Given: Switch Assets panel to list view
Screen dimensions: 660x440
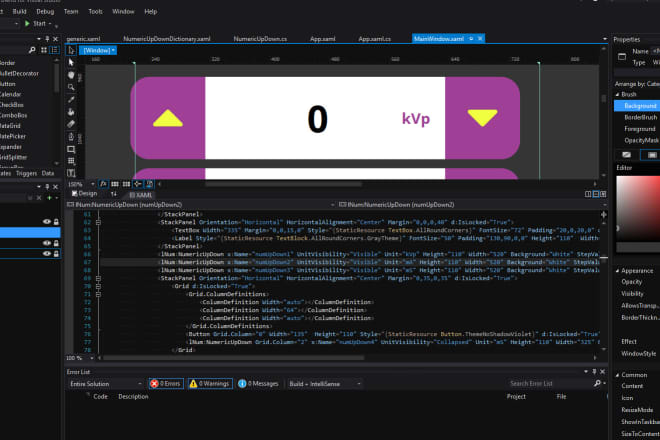Looking at the screenshot, I should point(55,50).
